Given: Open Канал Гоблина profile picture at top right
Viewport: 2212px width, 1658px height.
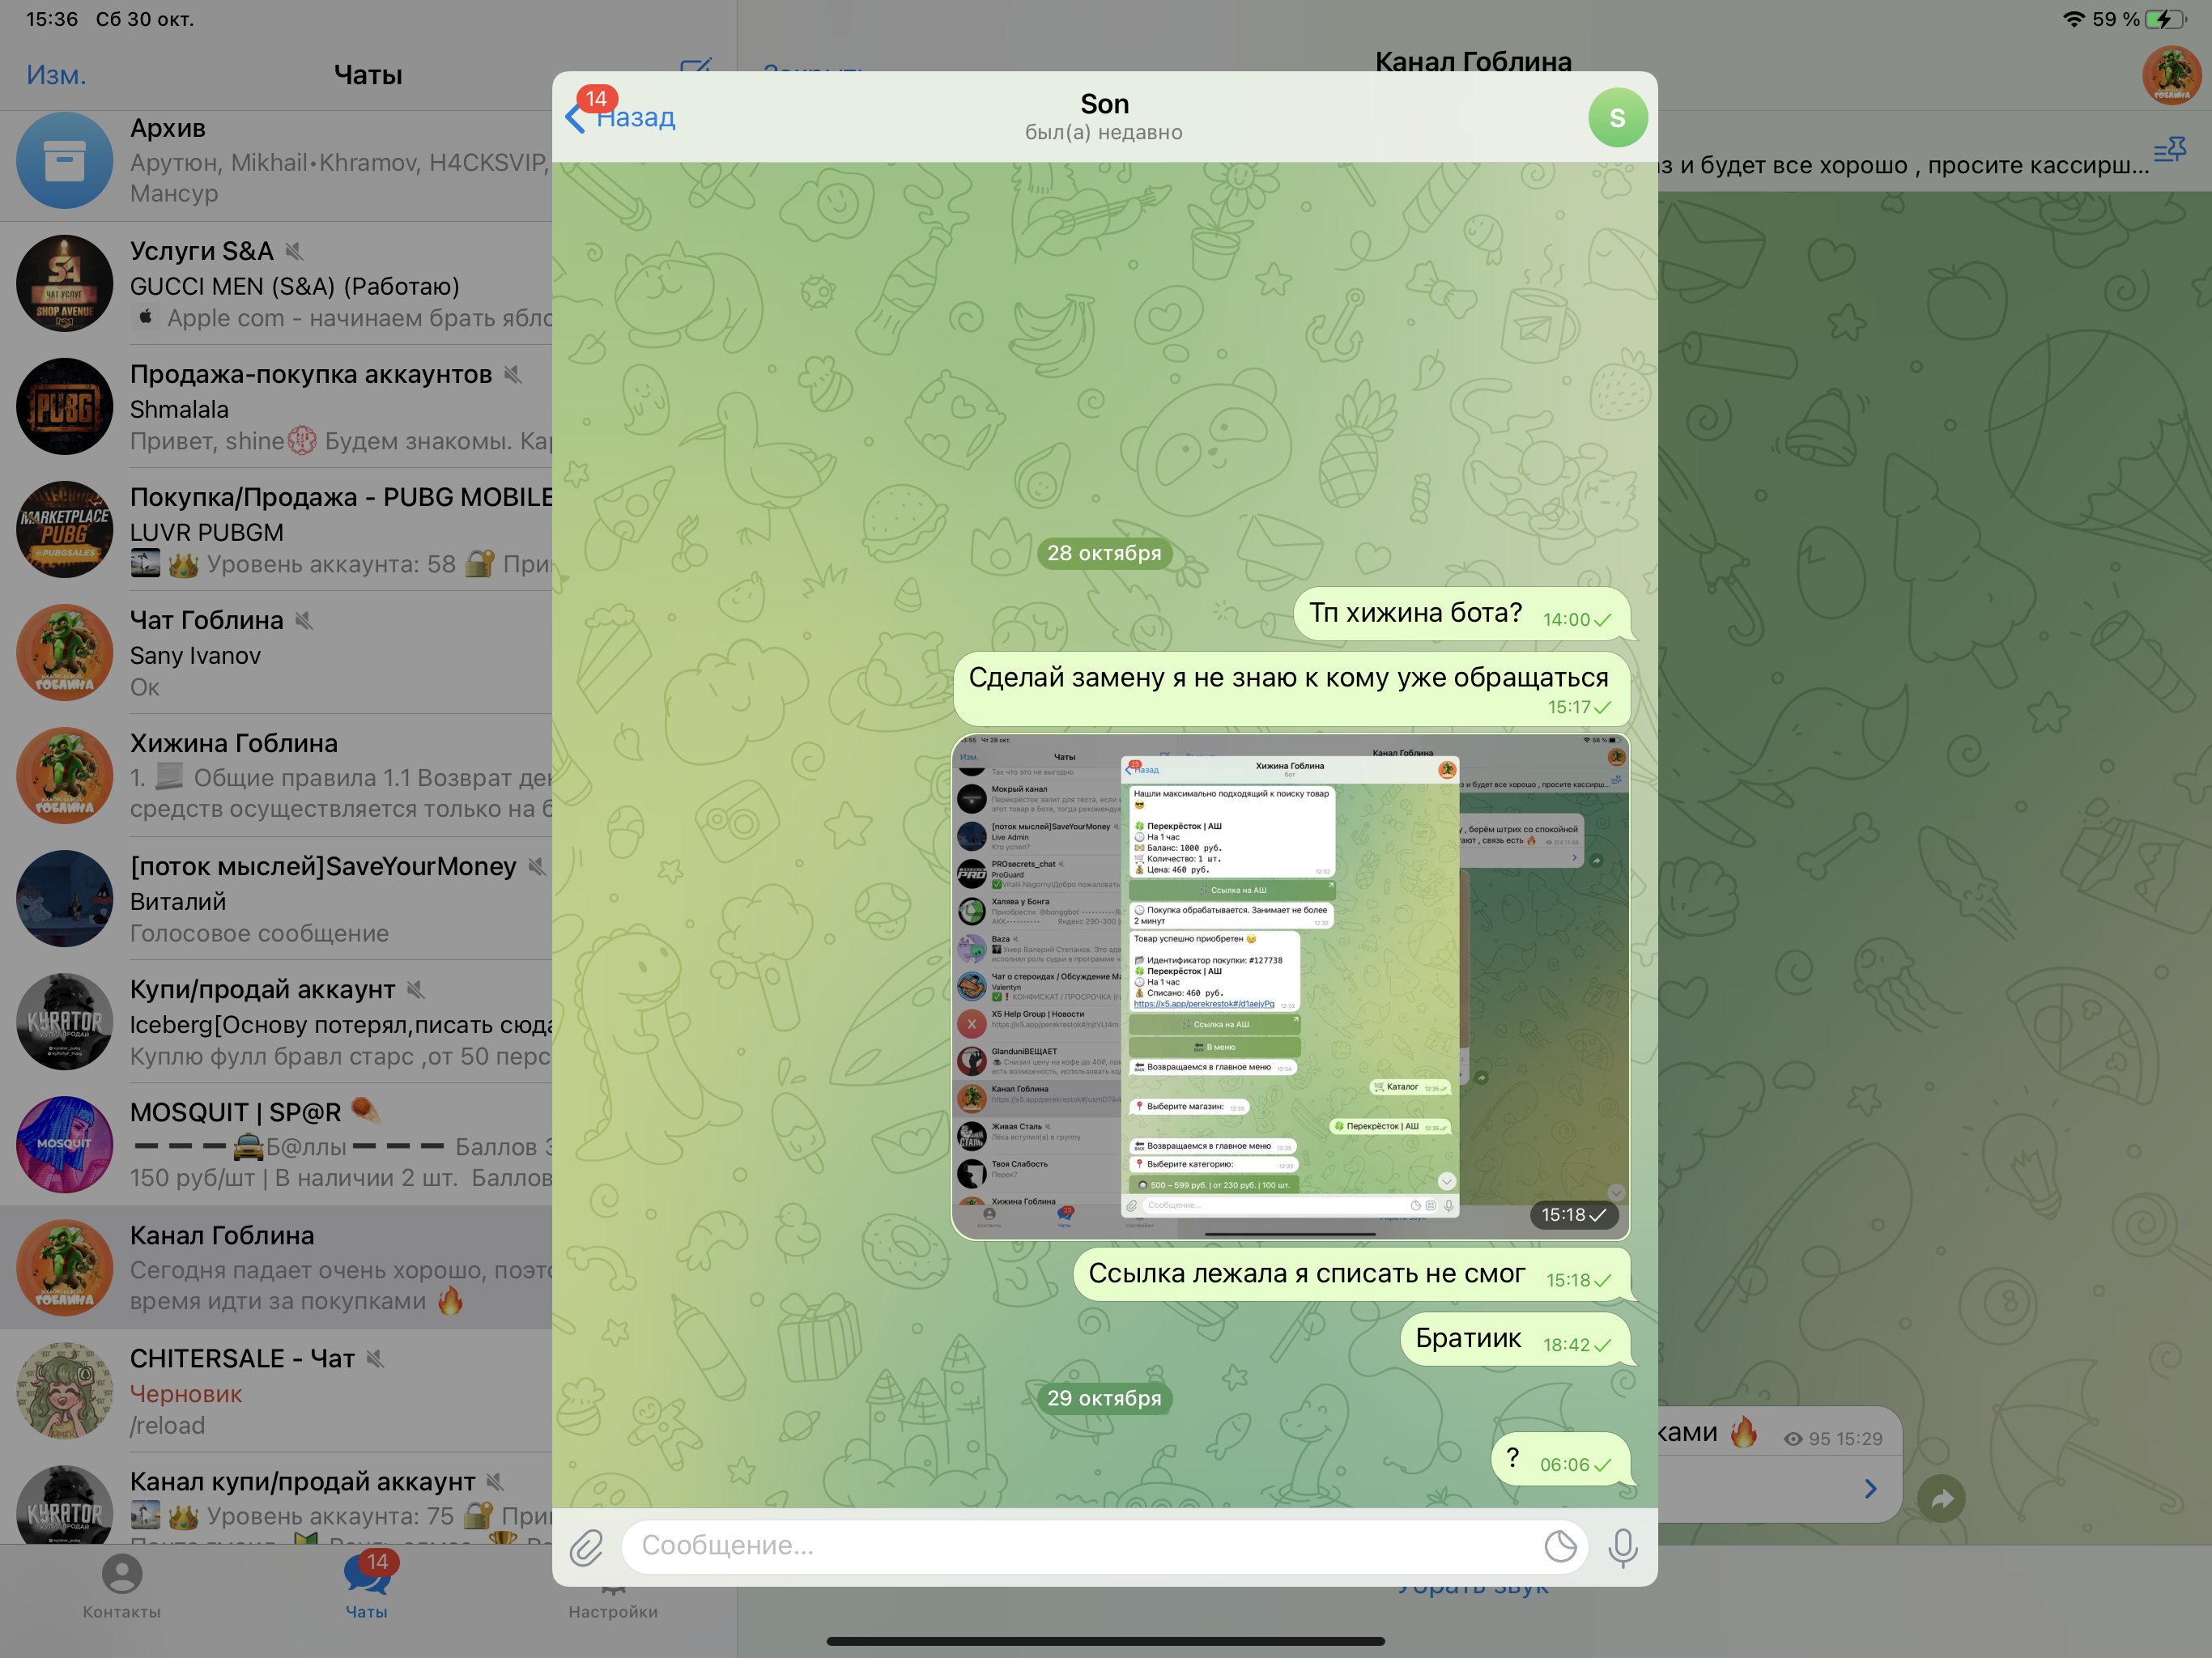Looking at the screenshot, I should [x=2171, y=75].
